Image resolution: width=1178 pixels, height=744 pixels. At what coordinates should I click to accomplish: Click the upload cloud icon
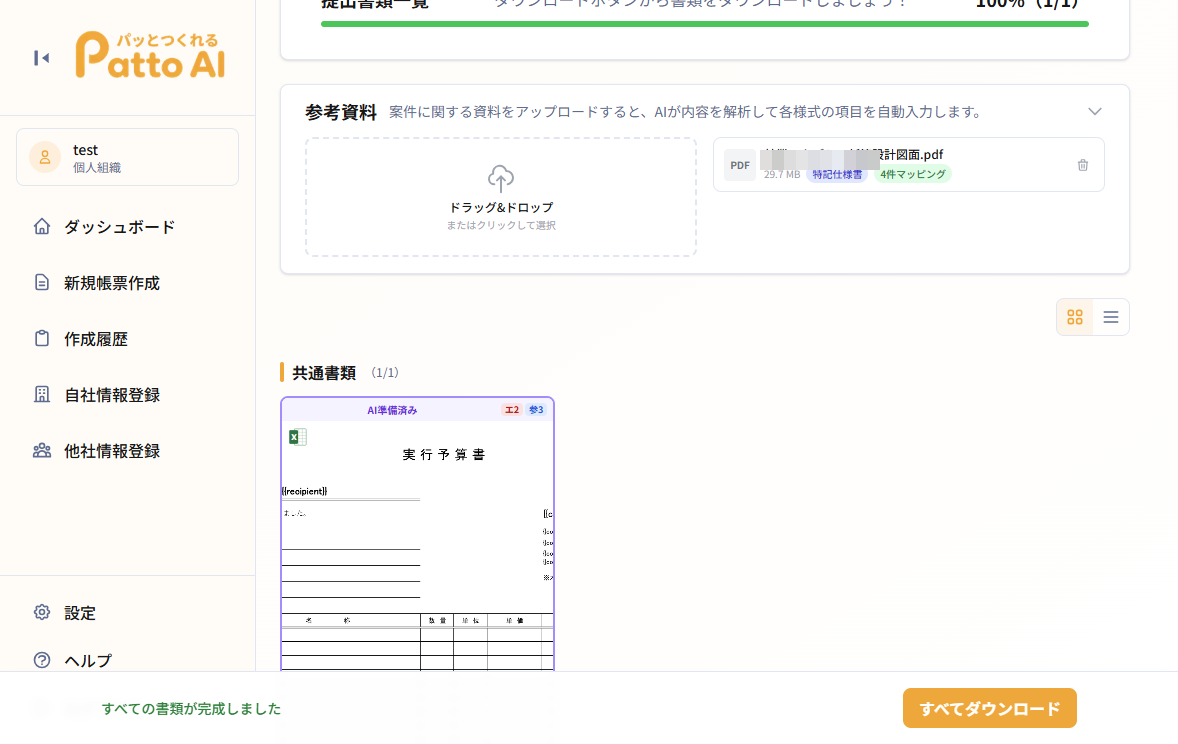pos(501,179)
